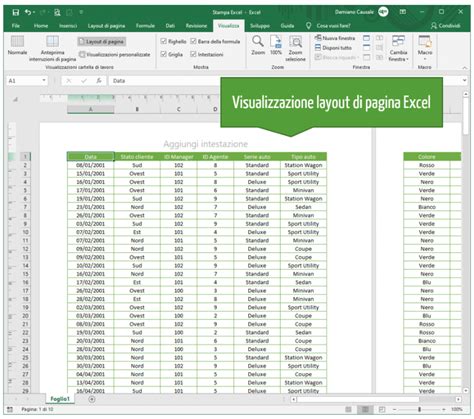Toggle the Righello checkbox
474x419 pixels.
click(x=163, y=41)
